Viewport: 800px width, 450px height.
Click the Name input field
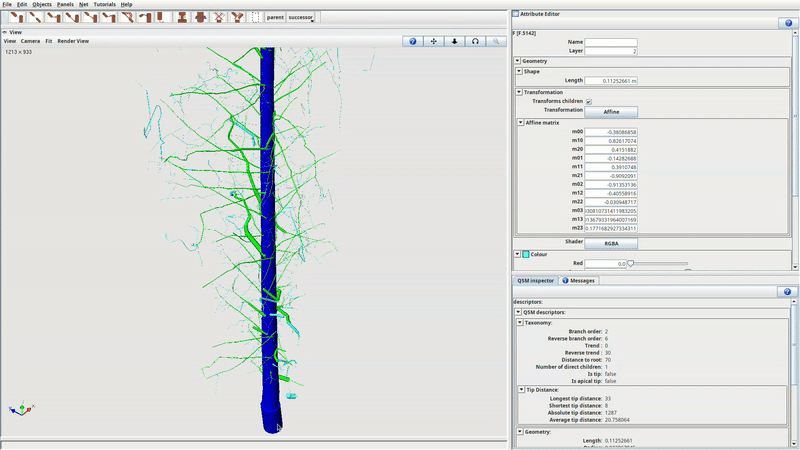pos(611,42)
